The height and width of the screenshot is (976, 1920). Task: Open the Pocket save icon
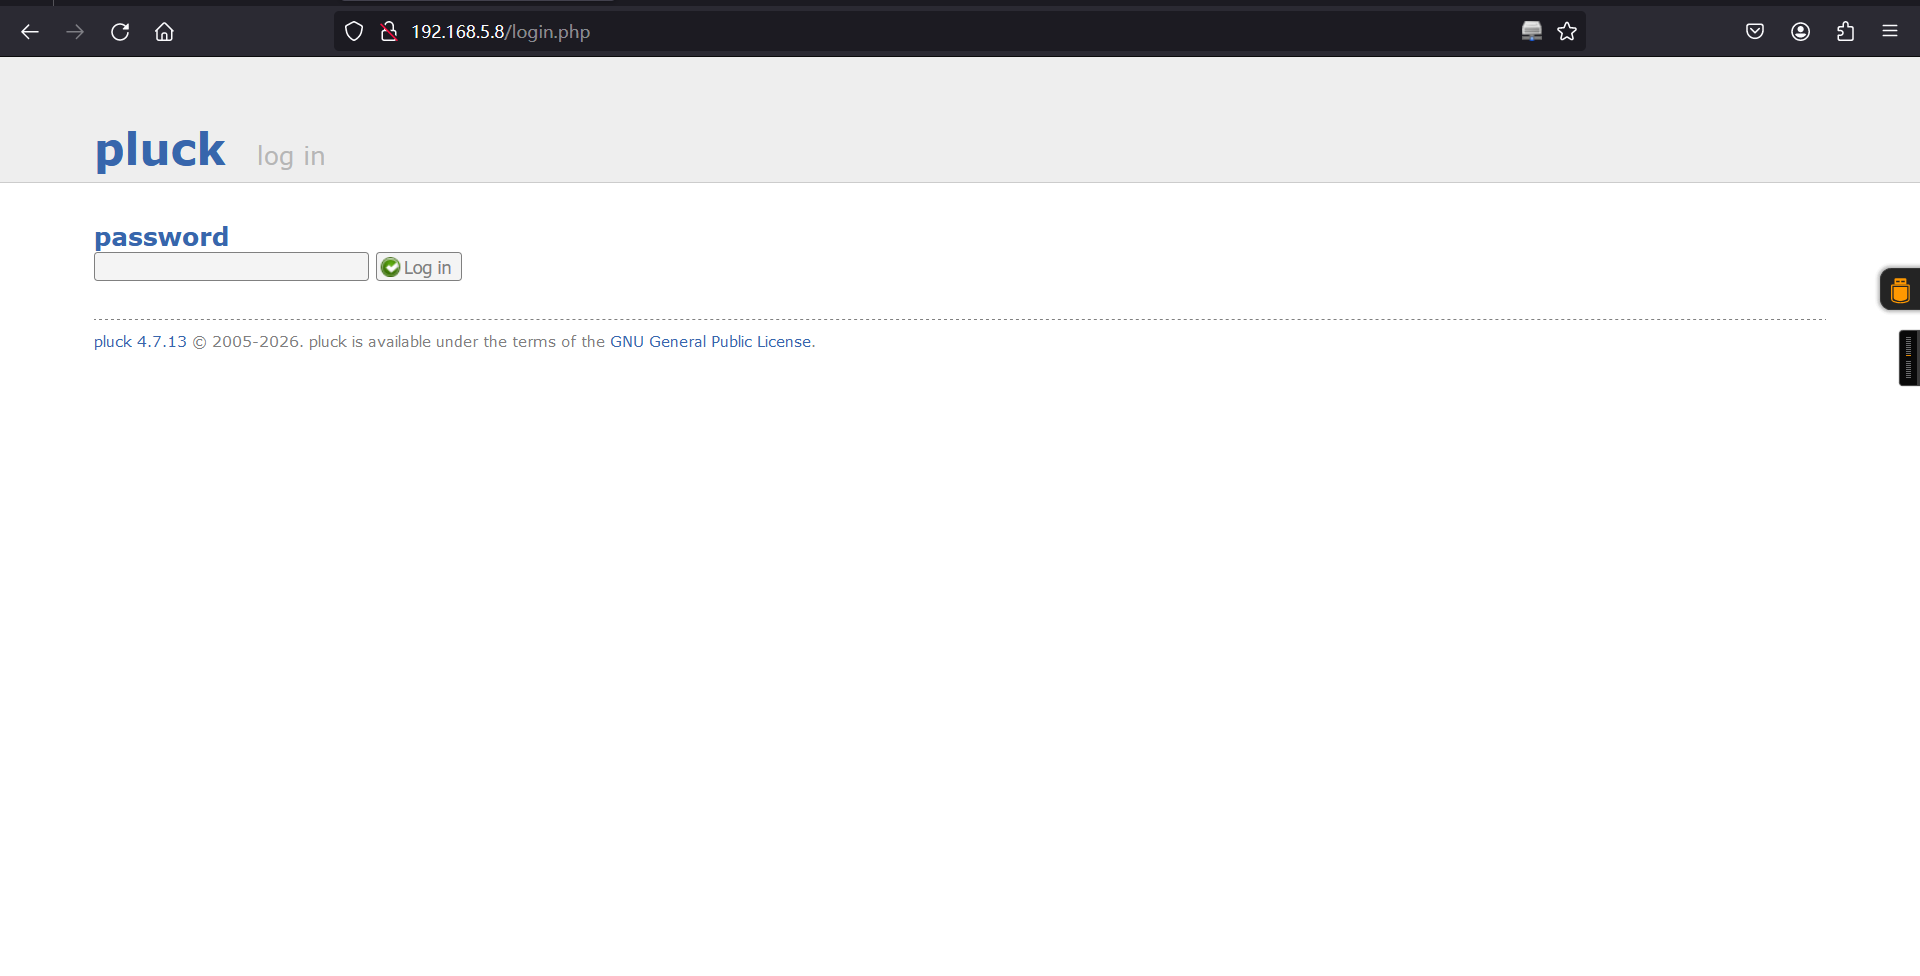click(1755, 32)
